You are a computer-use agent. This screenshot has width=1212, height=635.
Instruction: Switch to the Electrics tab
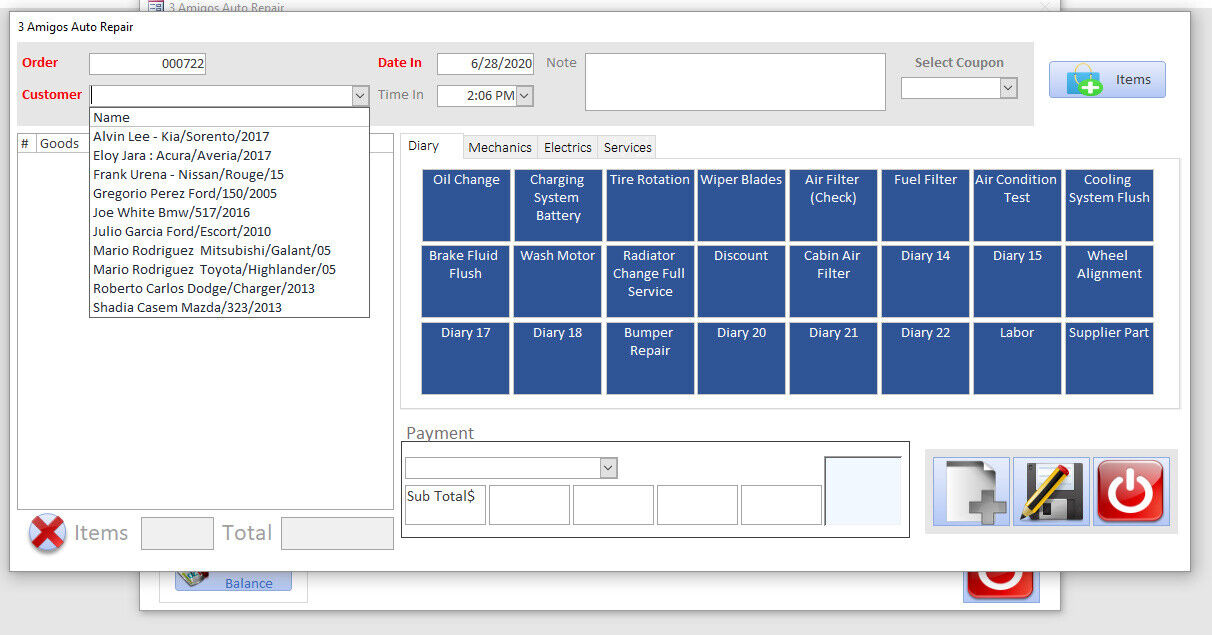point(567,147)
